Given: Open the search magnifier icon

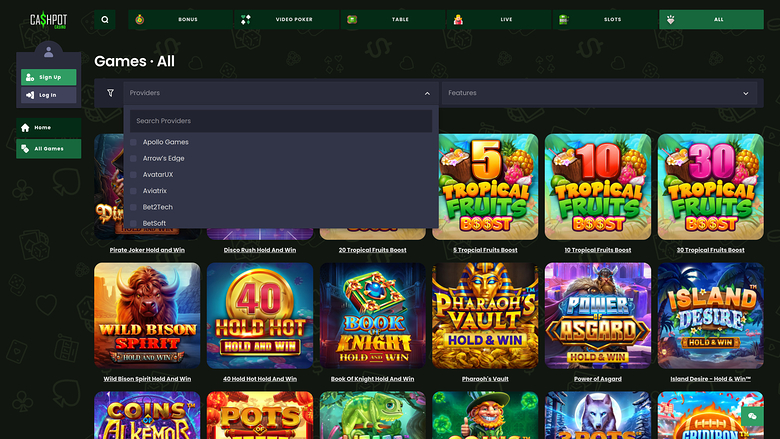Looking at the screenshot, I should pos(105,20).
